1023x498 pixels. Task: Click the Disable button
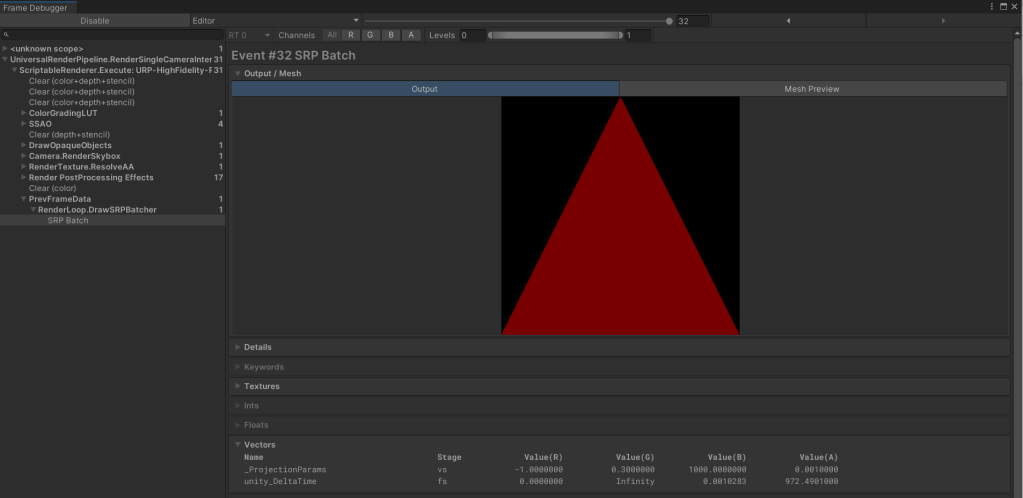(x=94, y=20)
